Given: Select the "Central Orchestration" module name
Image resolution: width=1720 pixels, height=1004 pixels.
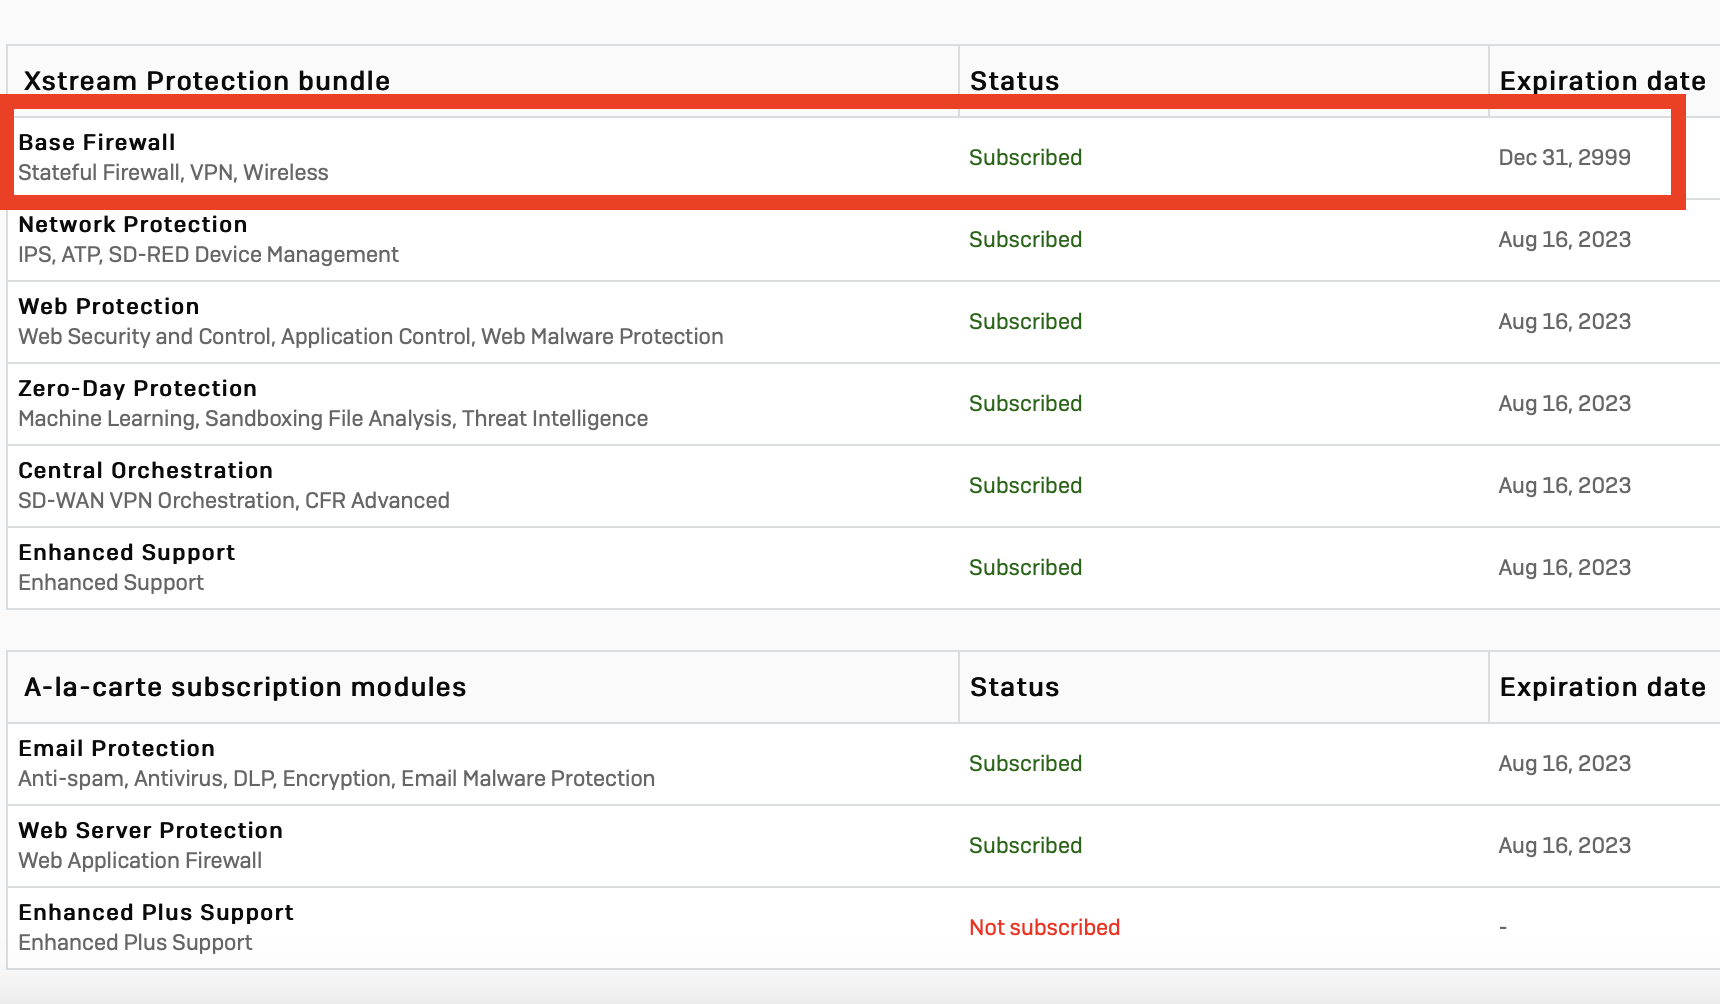Looking at the screenshot, I should [146, 470].
